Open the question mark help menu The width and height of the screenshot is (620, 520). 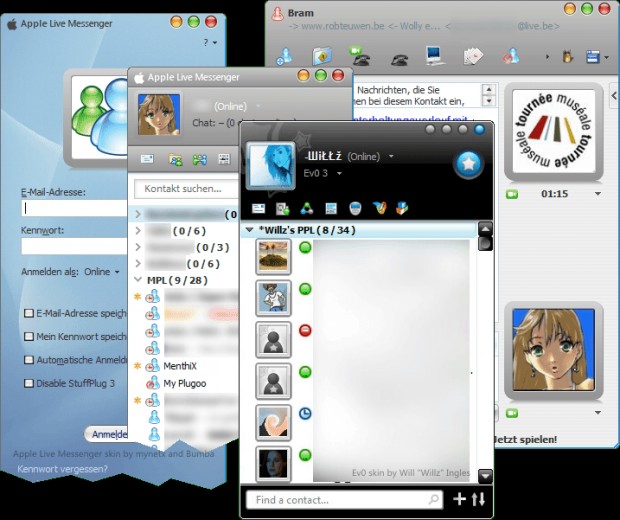(x=210, y=42)
